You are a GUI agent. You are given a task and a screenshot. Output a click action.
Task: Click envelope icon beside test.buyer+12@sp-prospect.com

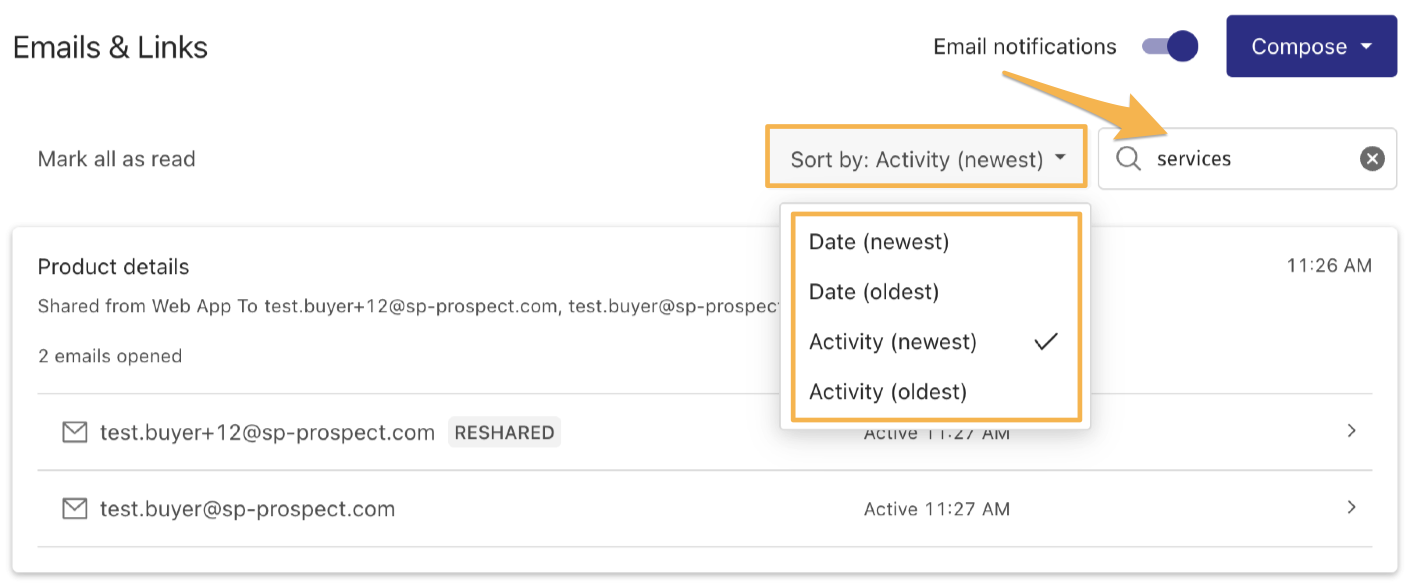tap(75, 432)
